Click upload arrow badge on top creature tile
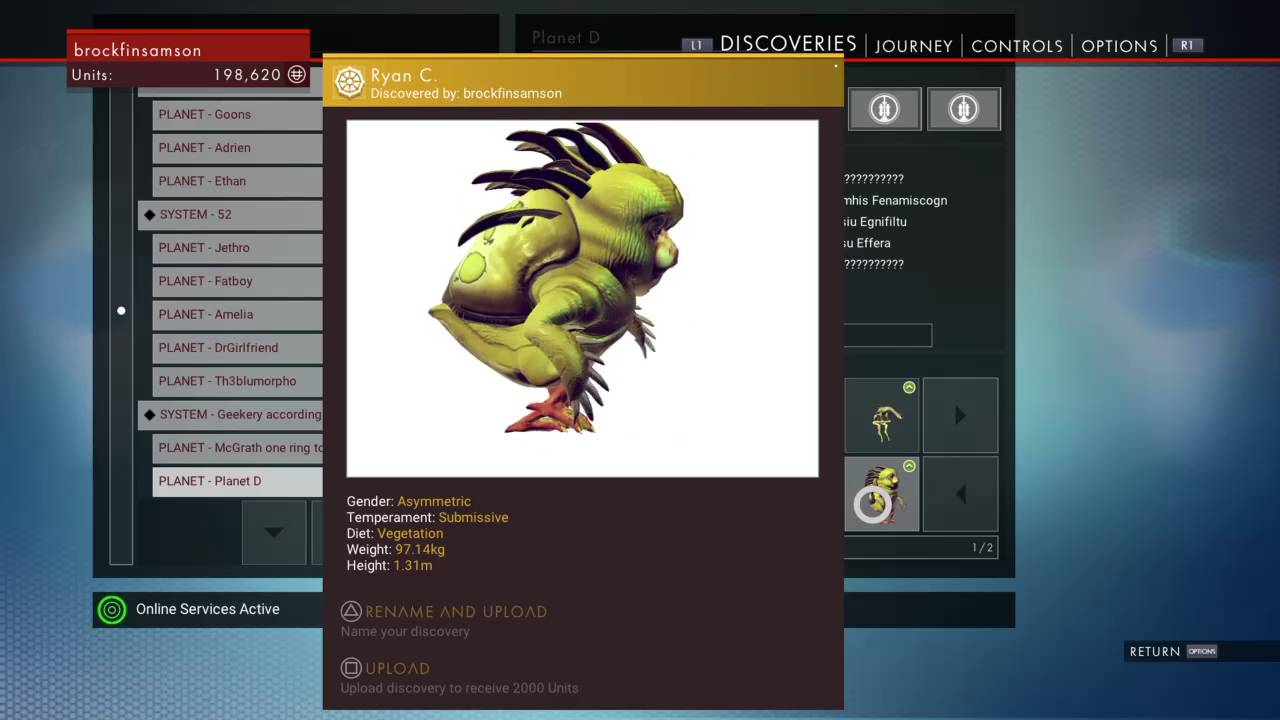The height and width of the screenshot is (720, 1280). 909,387
